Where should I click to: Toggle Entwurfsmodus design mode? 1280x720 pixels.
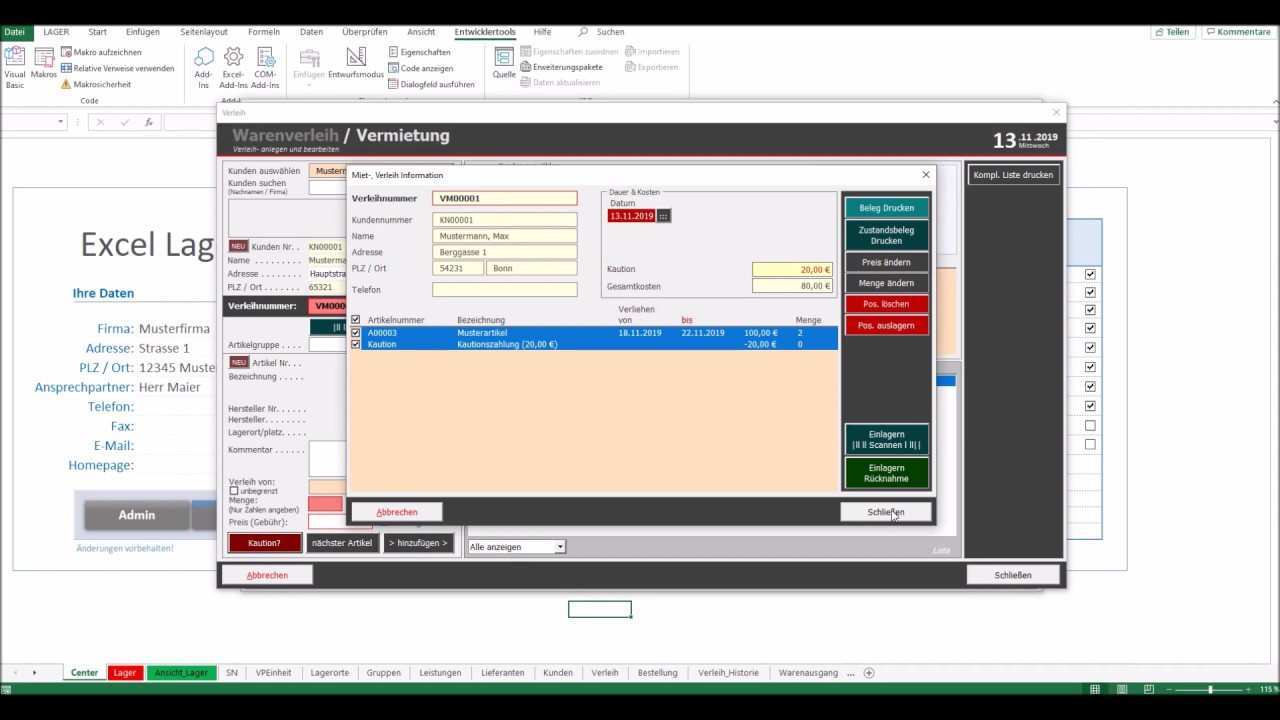point(356,60)
